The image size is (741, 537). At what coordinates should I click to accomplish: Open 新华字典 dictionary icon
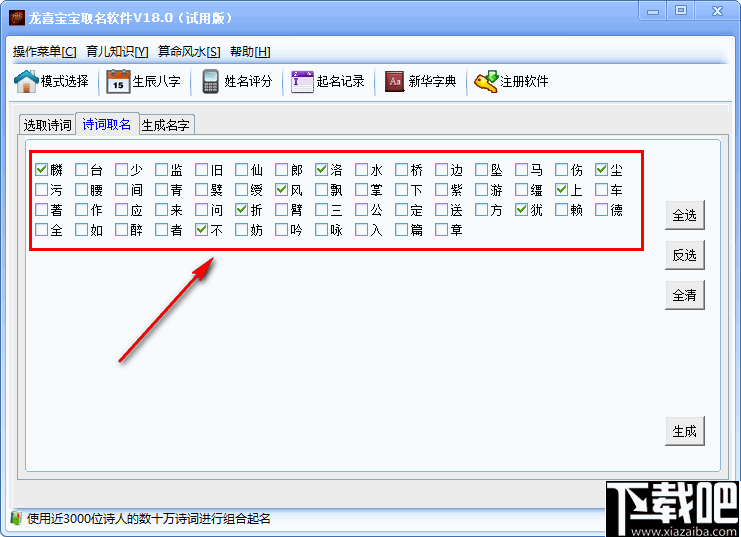coord(395,81)
